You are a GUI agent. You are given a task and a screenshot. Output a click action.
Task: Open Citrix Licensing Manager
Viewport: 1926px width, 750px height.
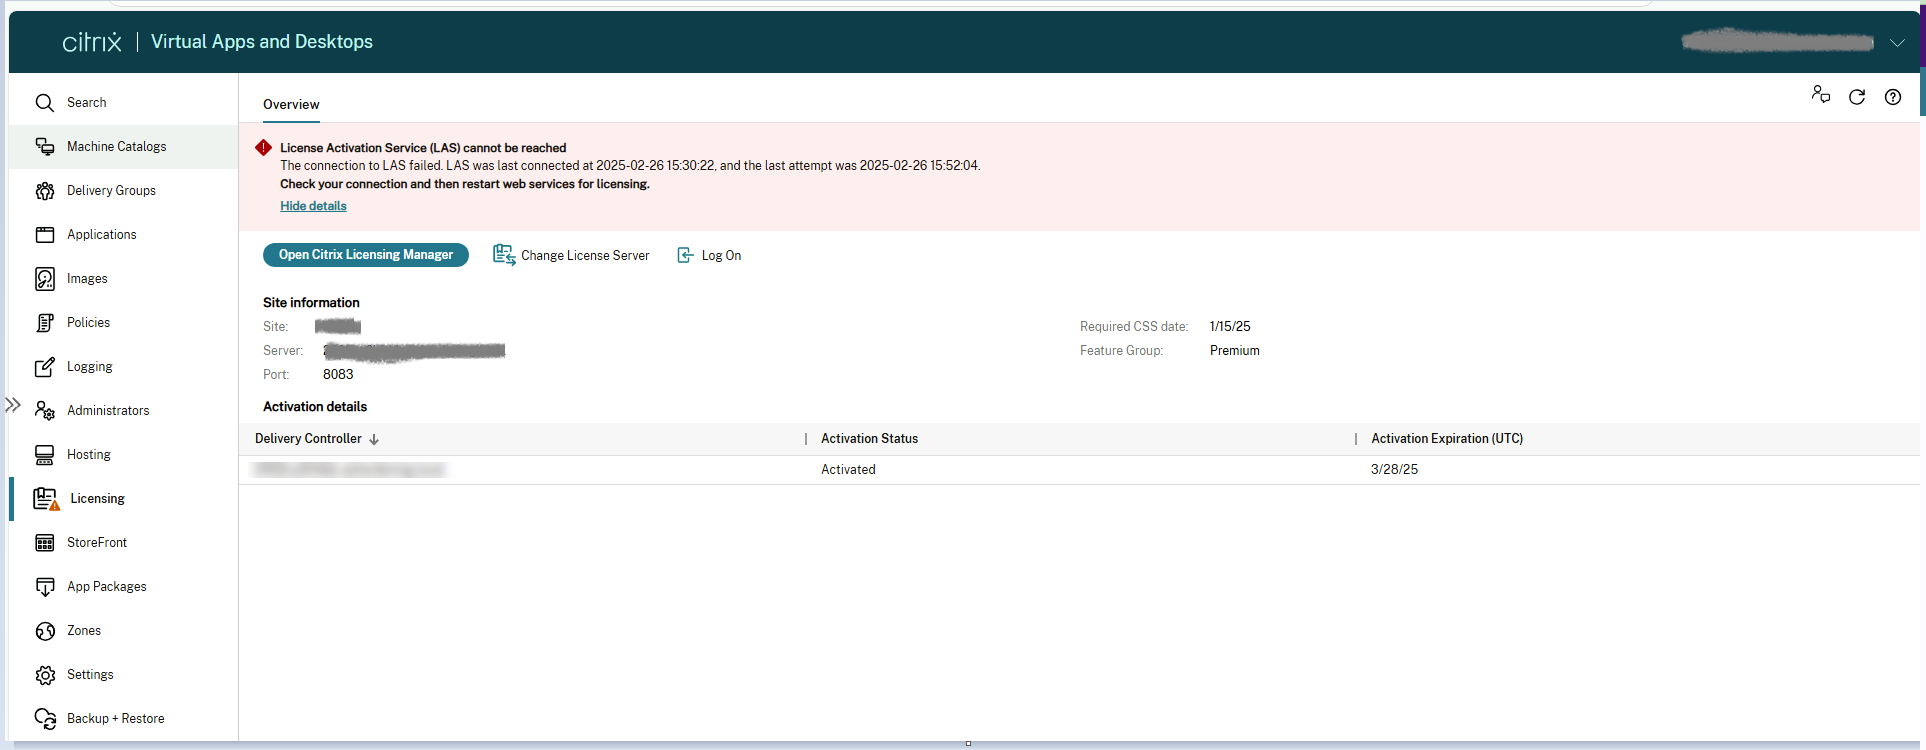tap(366, 255)
